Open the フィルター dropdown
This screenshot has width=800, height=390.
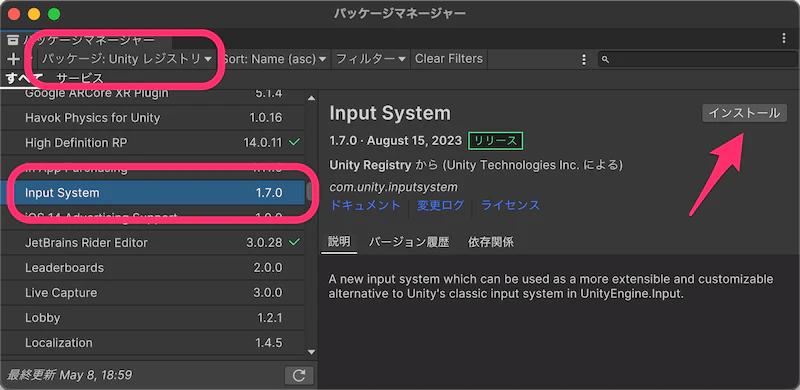click(x=371, y=59)
